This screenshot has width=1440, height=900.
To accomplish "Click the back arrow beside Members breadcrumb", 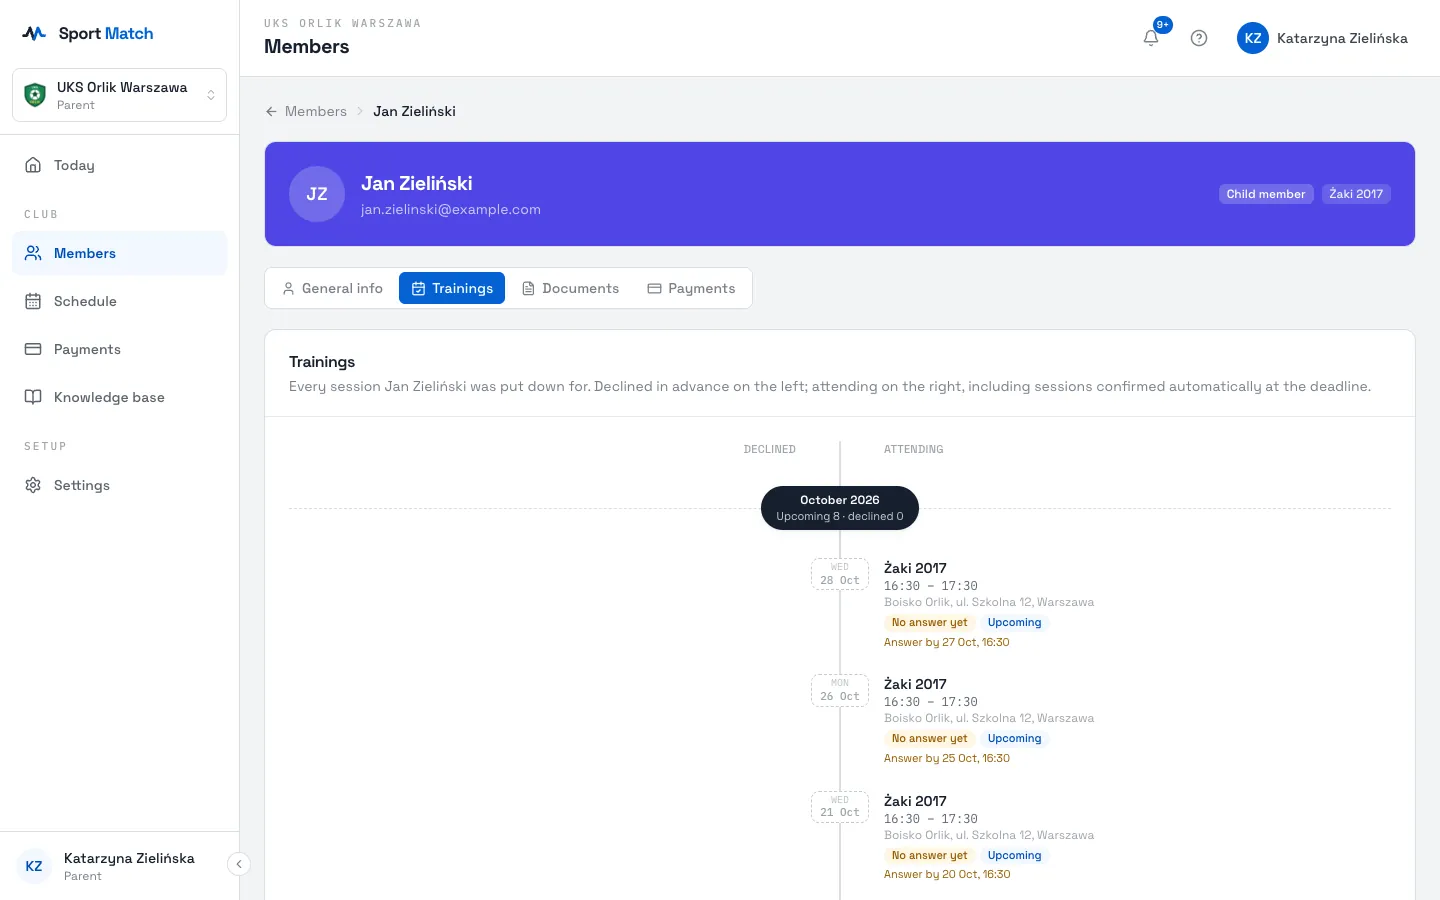I will click(x=271, y=111).
